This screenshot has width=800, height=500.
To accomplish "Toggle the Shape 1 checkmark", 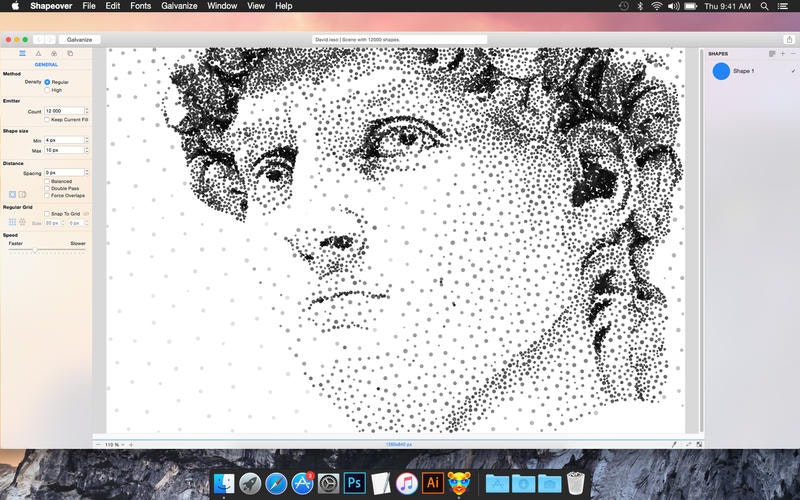I will click(793, 71).
